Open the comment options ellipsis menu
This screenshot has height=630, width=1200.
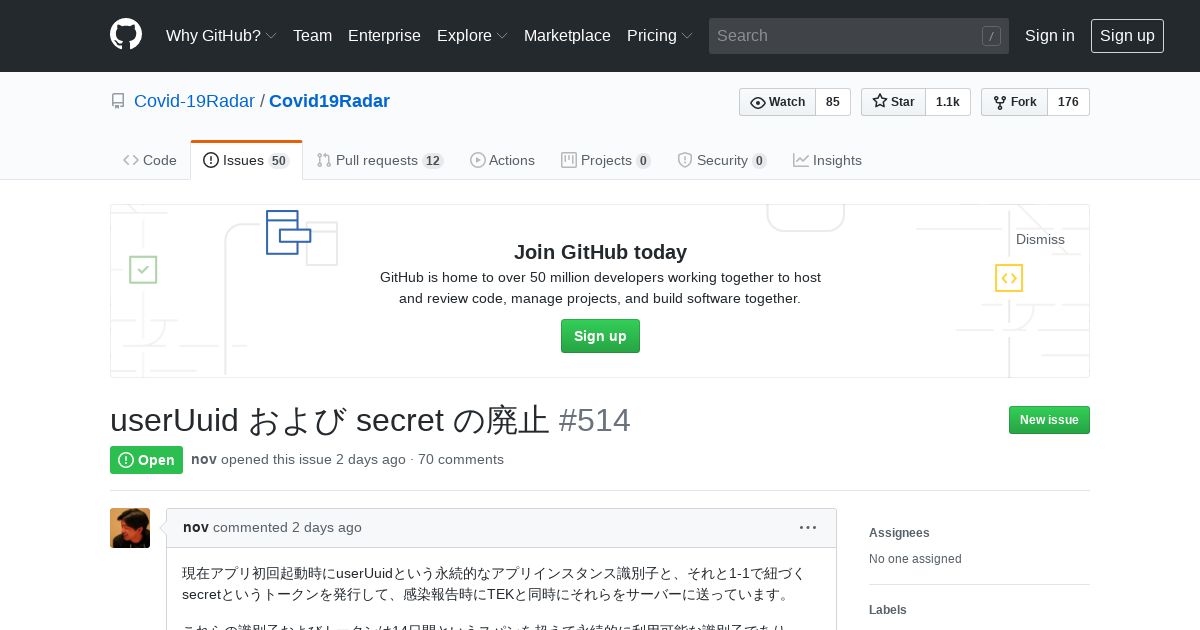pyautogui.click(x=808, y=527)
